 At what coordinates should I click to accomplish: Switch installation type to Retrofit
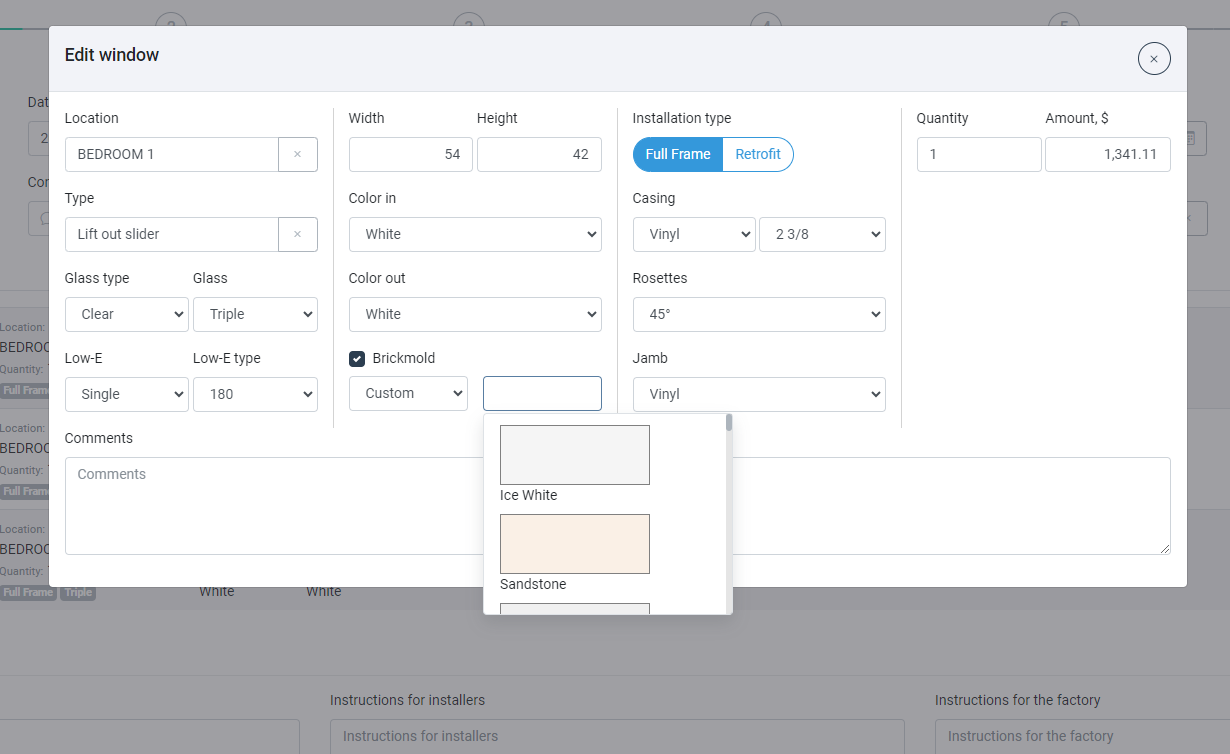coord(758,154)
